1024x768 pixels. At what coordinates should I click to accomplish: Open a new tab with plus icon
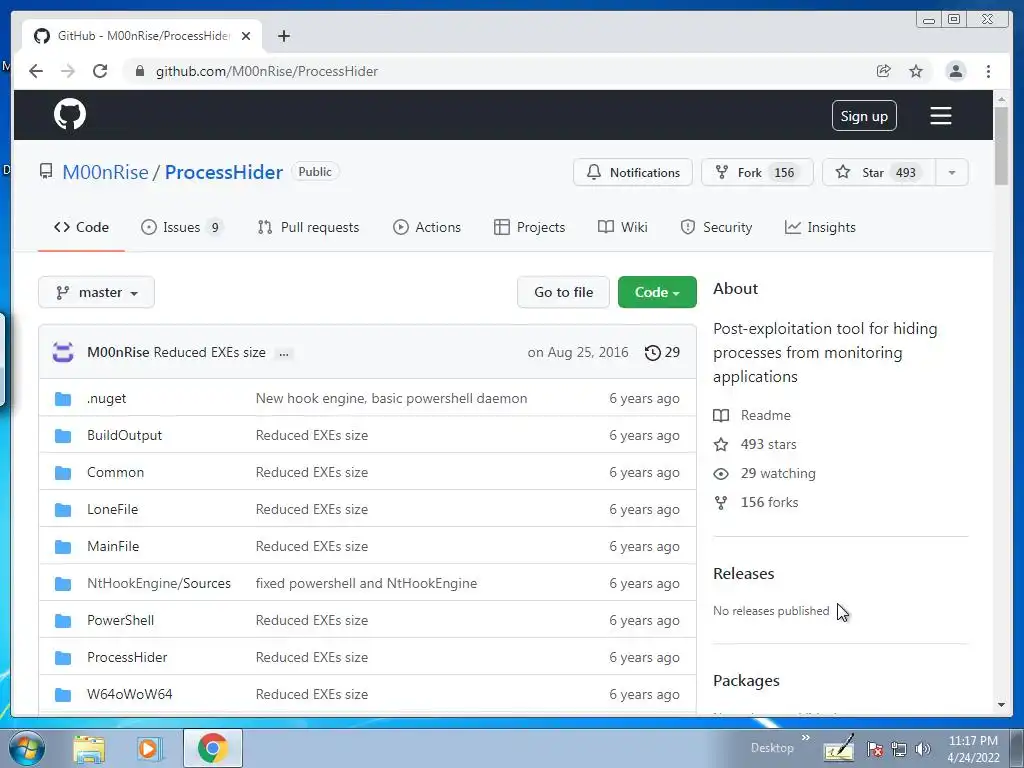283,36
